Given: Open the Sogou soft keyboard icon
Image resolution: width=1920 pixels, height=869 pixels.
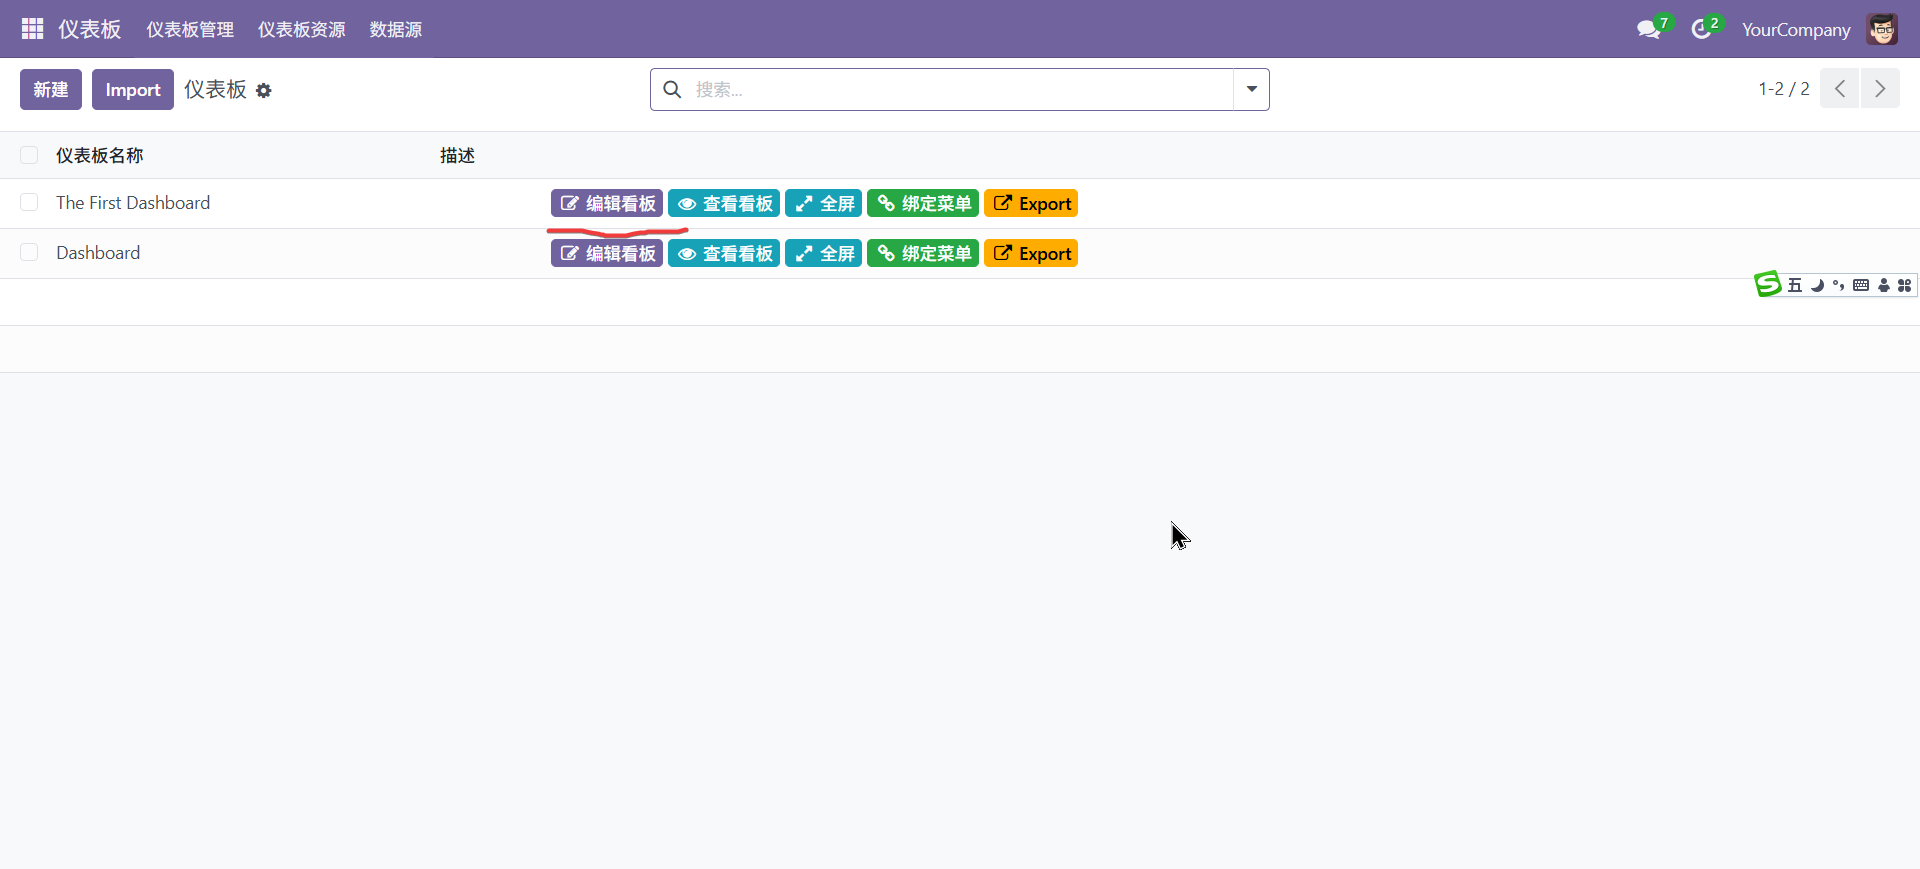Looking at the screenshot, I should [1861, 286].
